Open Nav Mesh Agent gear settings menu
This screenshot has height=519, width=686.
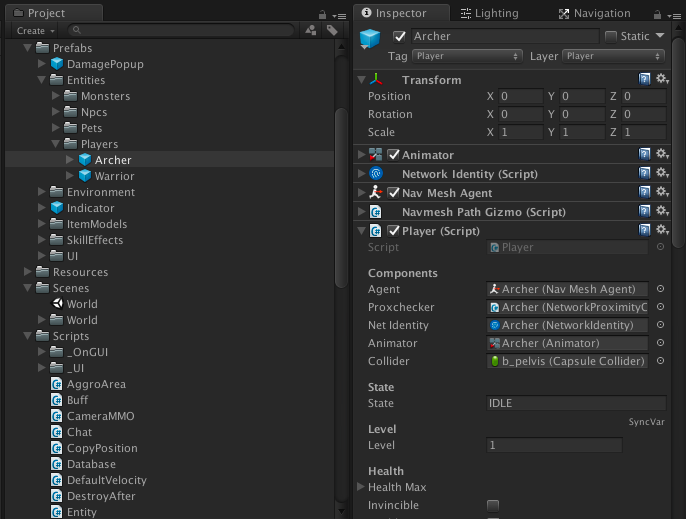tap(662, 192)
